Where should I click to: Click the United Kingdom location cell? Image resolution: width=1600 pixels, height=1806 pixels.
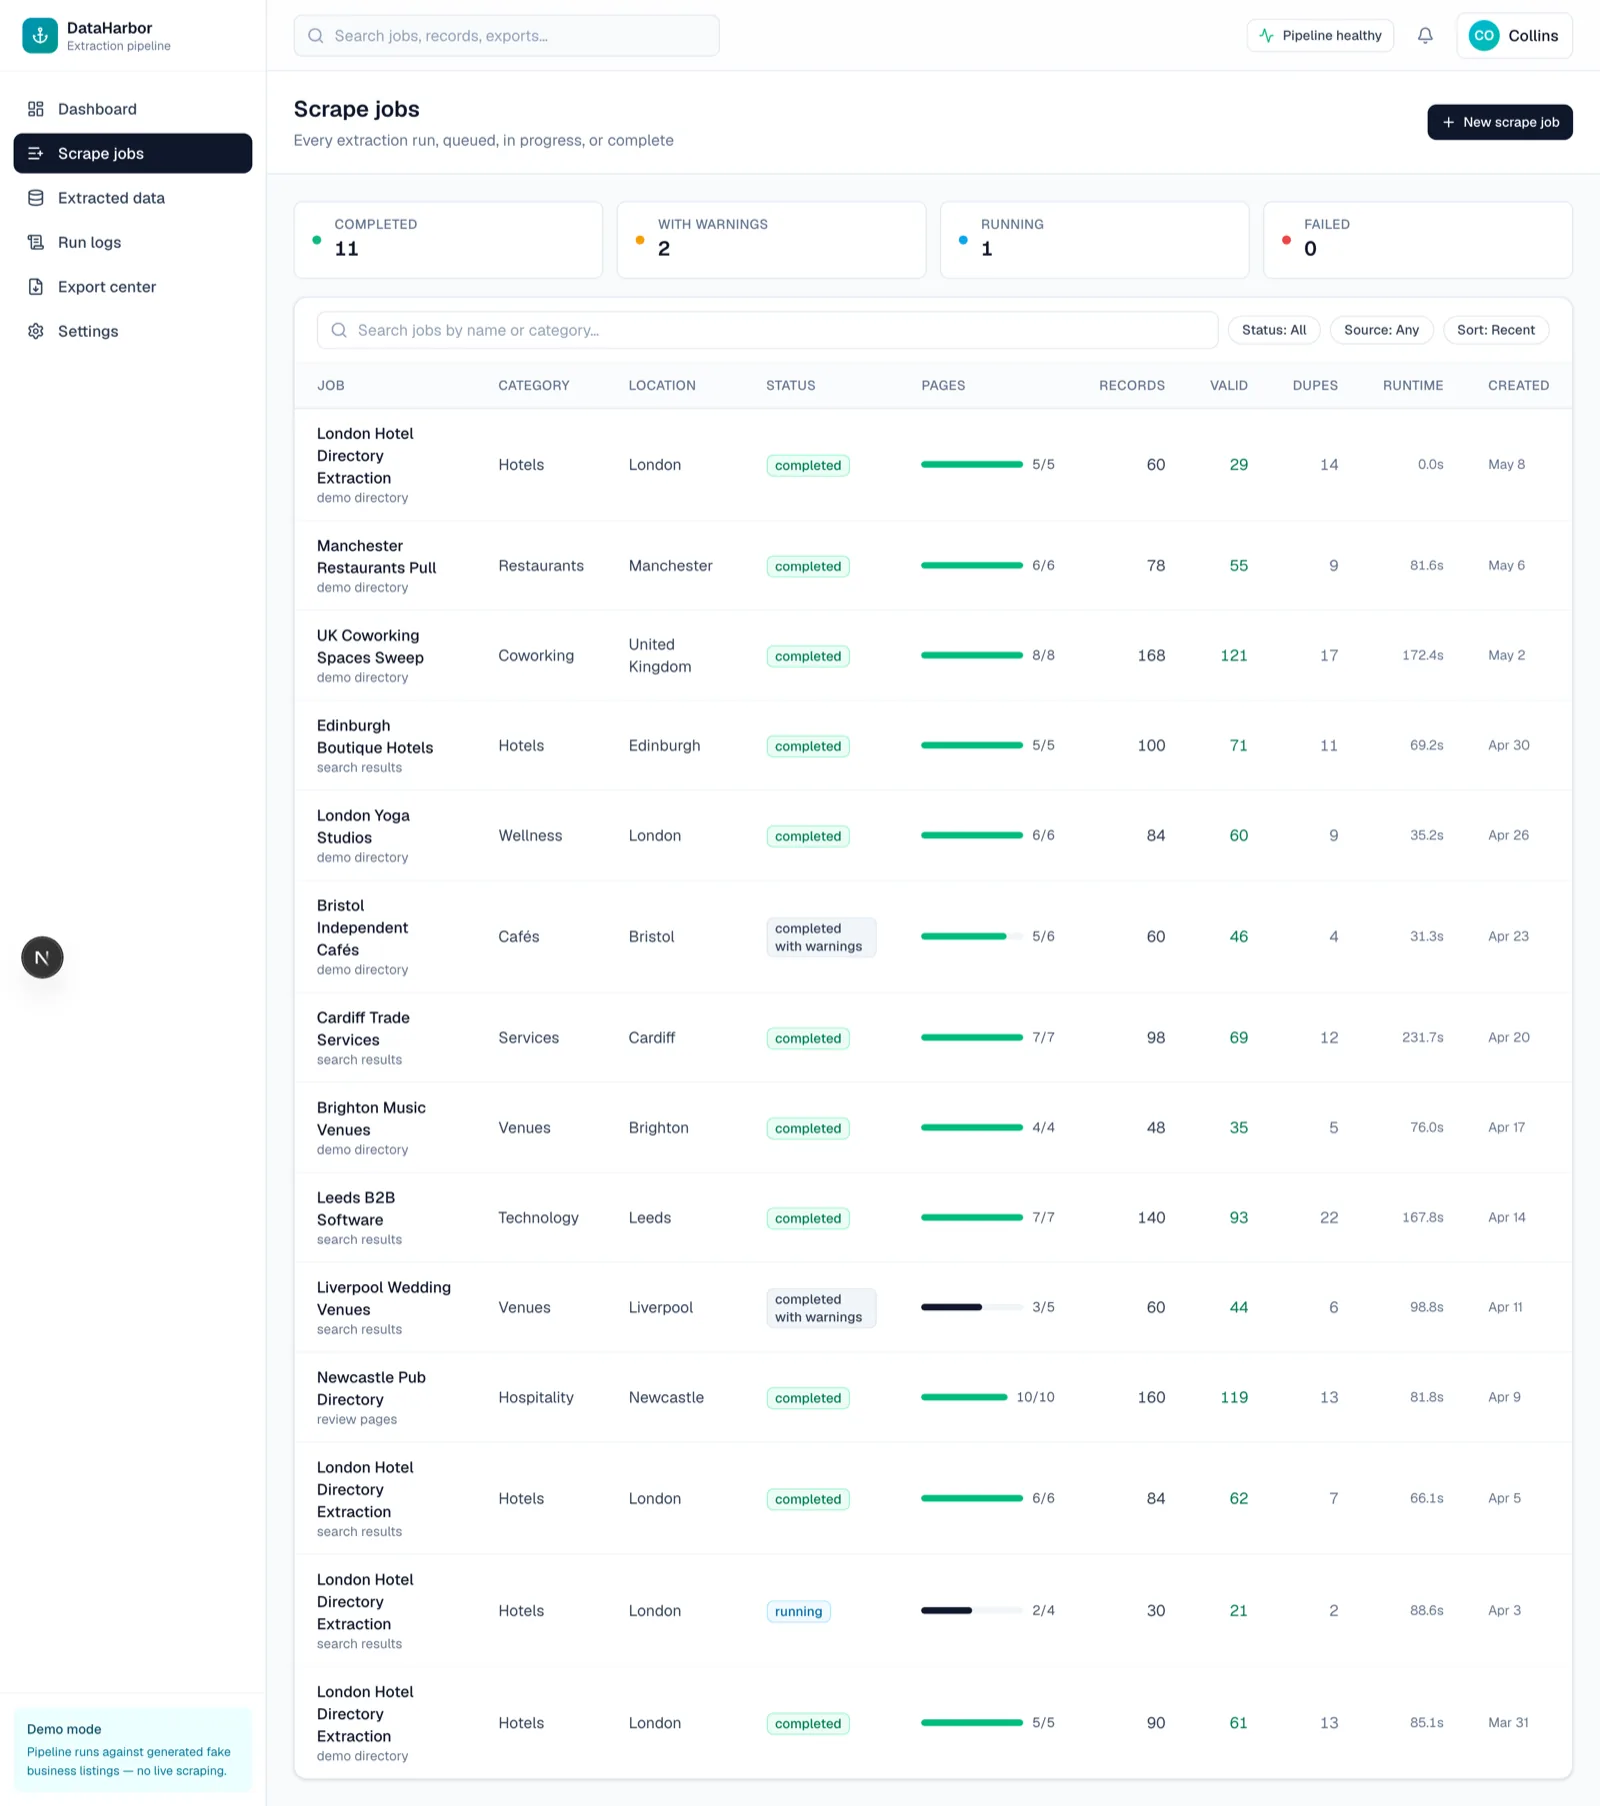point(659,656)
